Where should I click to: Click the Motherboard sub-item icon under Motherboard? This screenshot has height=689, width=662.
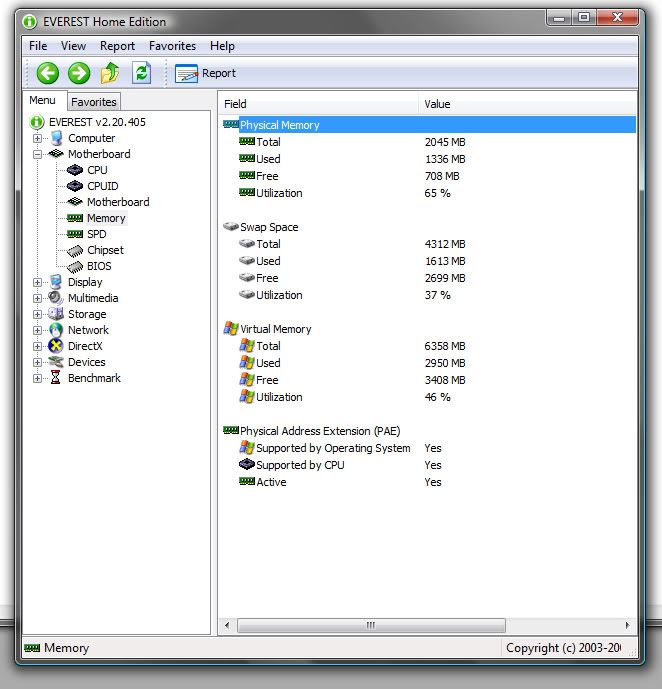point(75,202)
